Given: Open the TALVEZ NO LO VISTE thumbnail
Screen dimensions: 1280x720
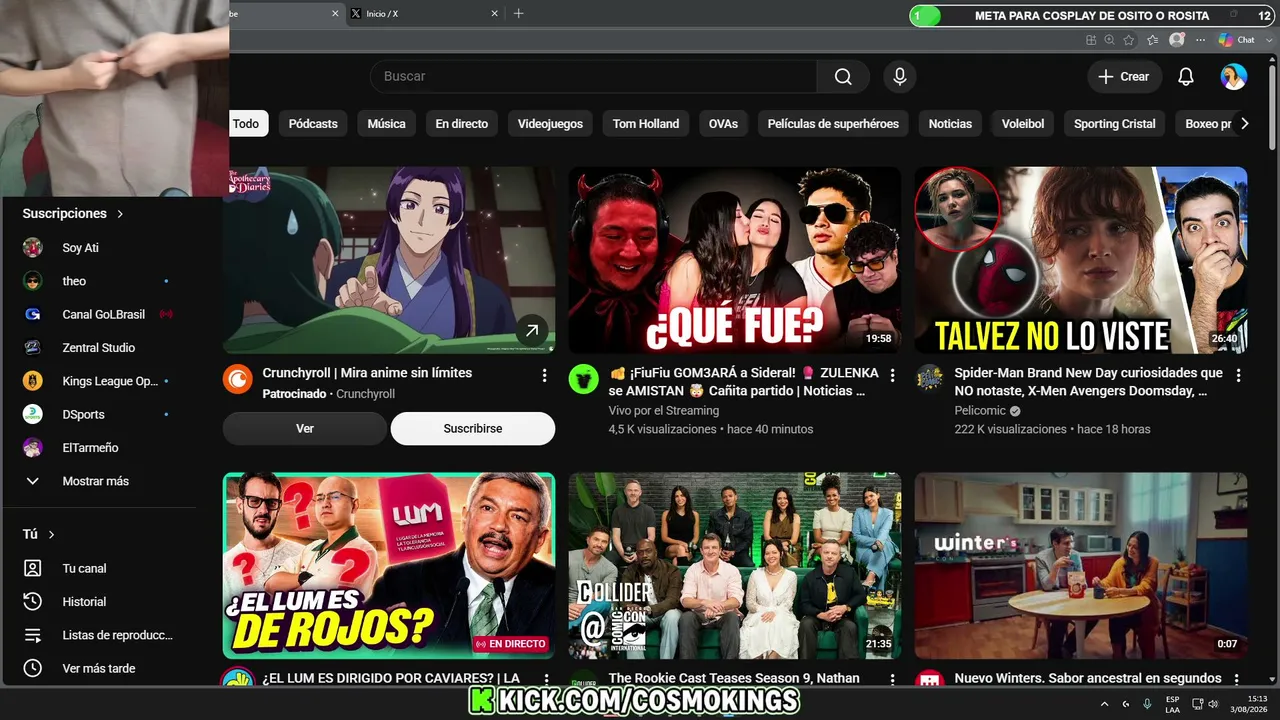Looking at the screenshot, I should (1081, 260).
